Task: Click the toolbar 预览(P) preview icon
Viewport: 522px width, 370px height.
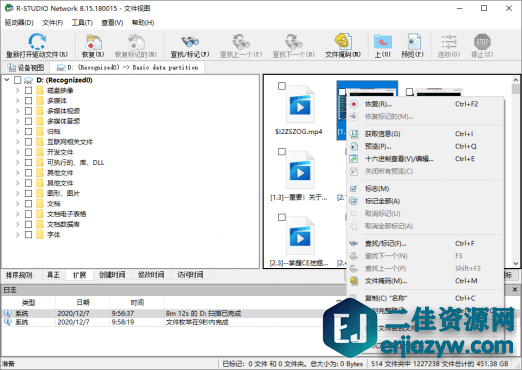Action: pos(413,42)
